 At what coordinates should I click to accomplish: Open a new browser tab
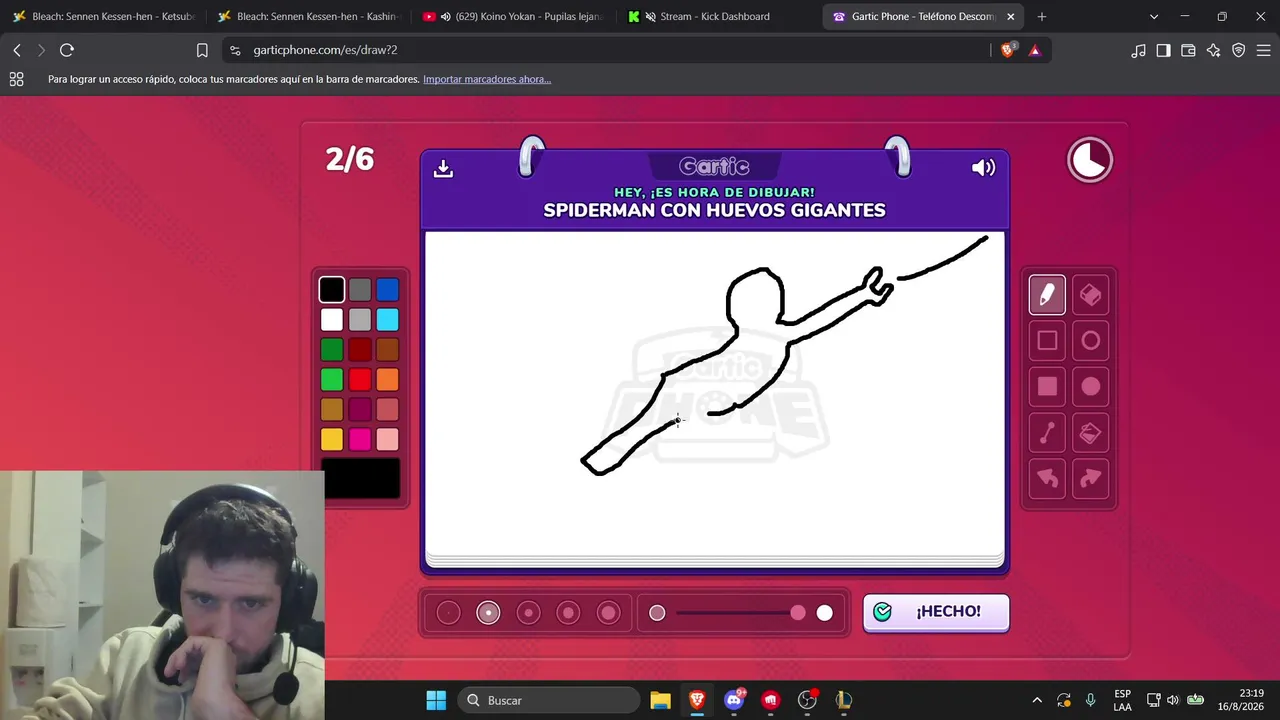point(1041,17)
